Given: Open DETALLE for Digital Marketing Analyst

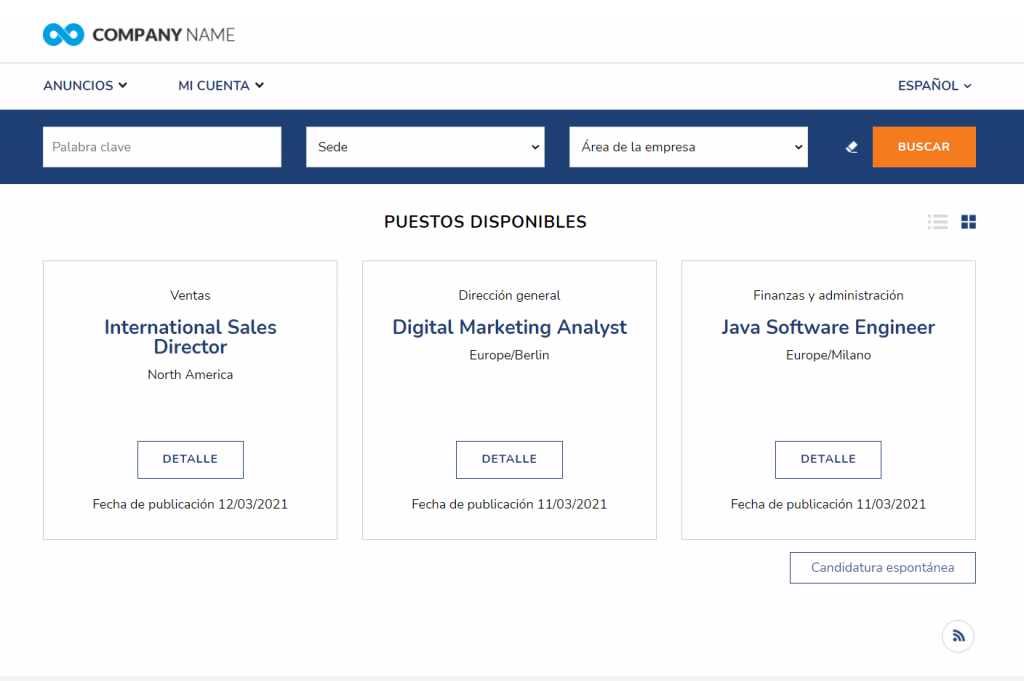Looking at the screenshot, I should [x=509, y=460].
